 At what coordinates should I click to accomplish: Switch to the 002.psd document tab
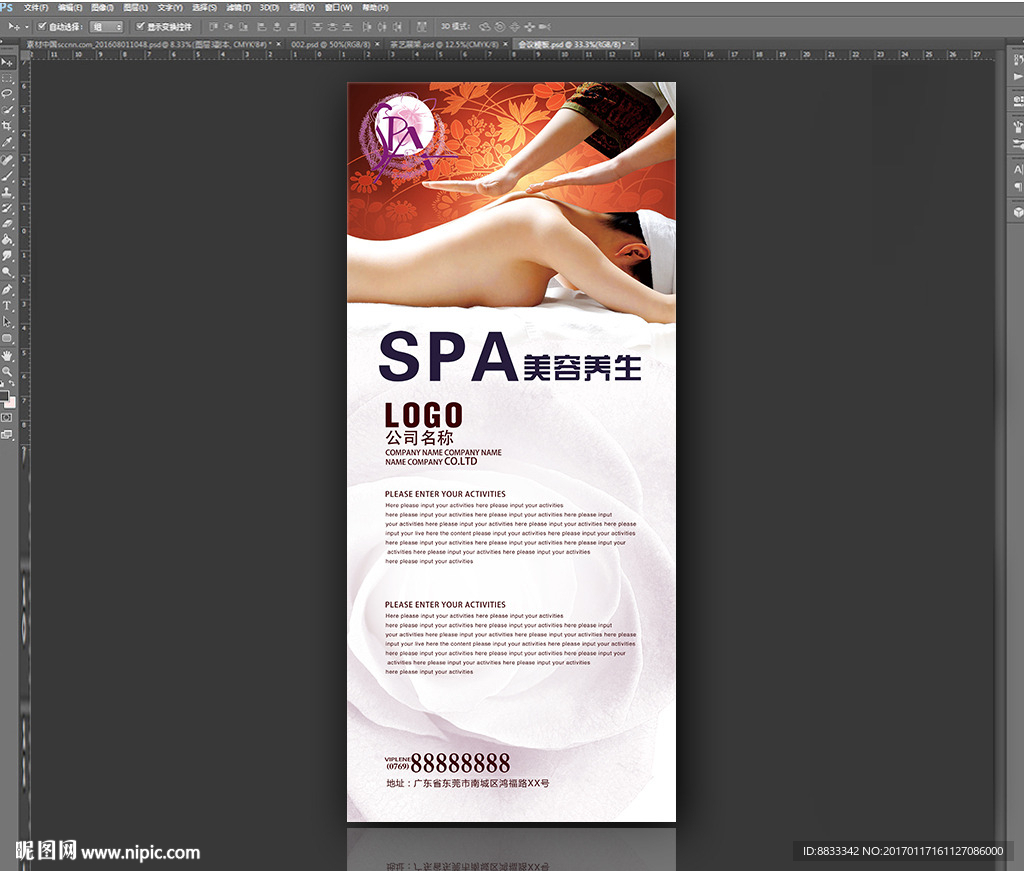coord(330,44)
